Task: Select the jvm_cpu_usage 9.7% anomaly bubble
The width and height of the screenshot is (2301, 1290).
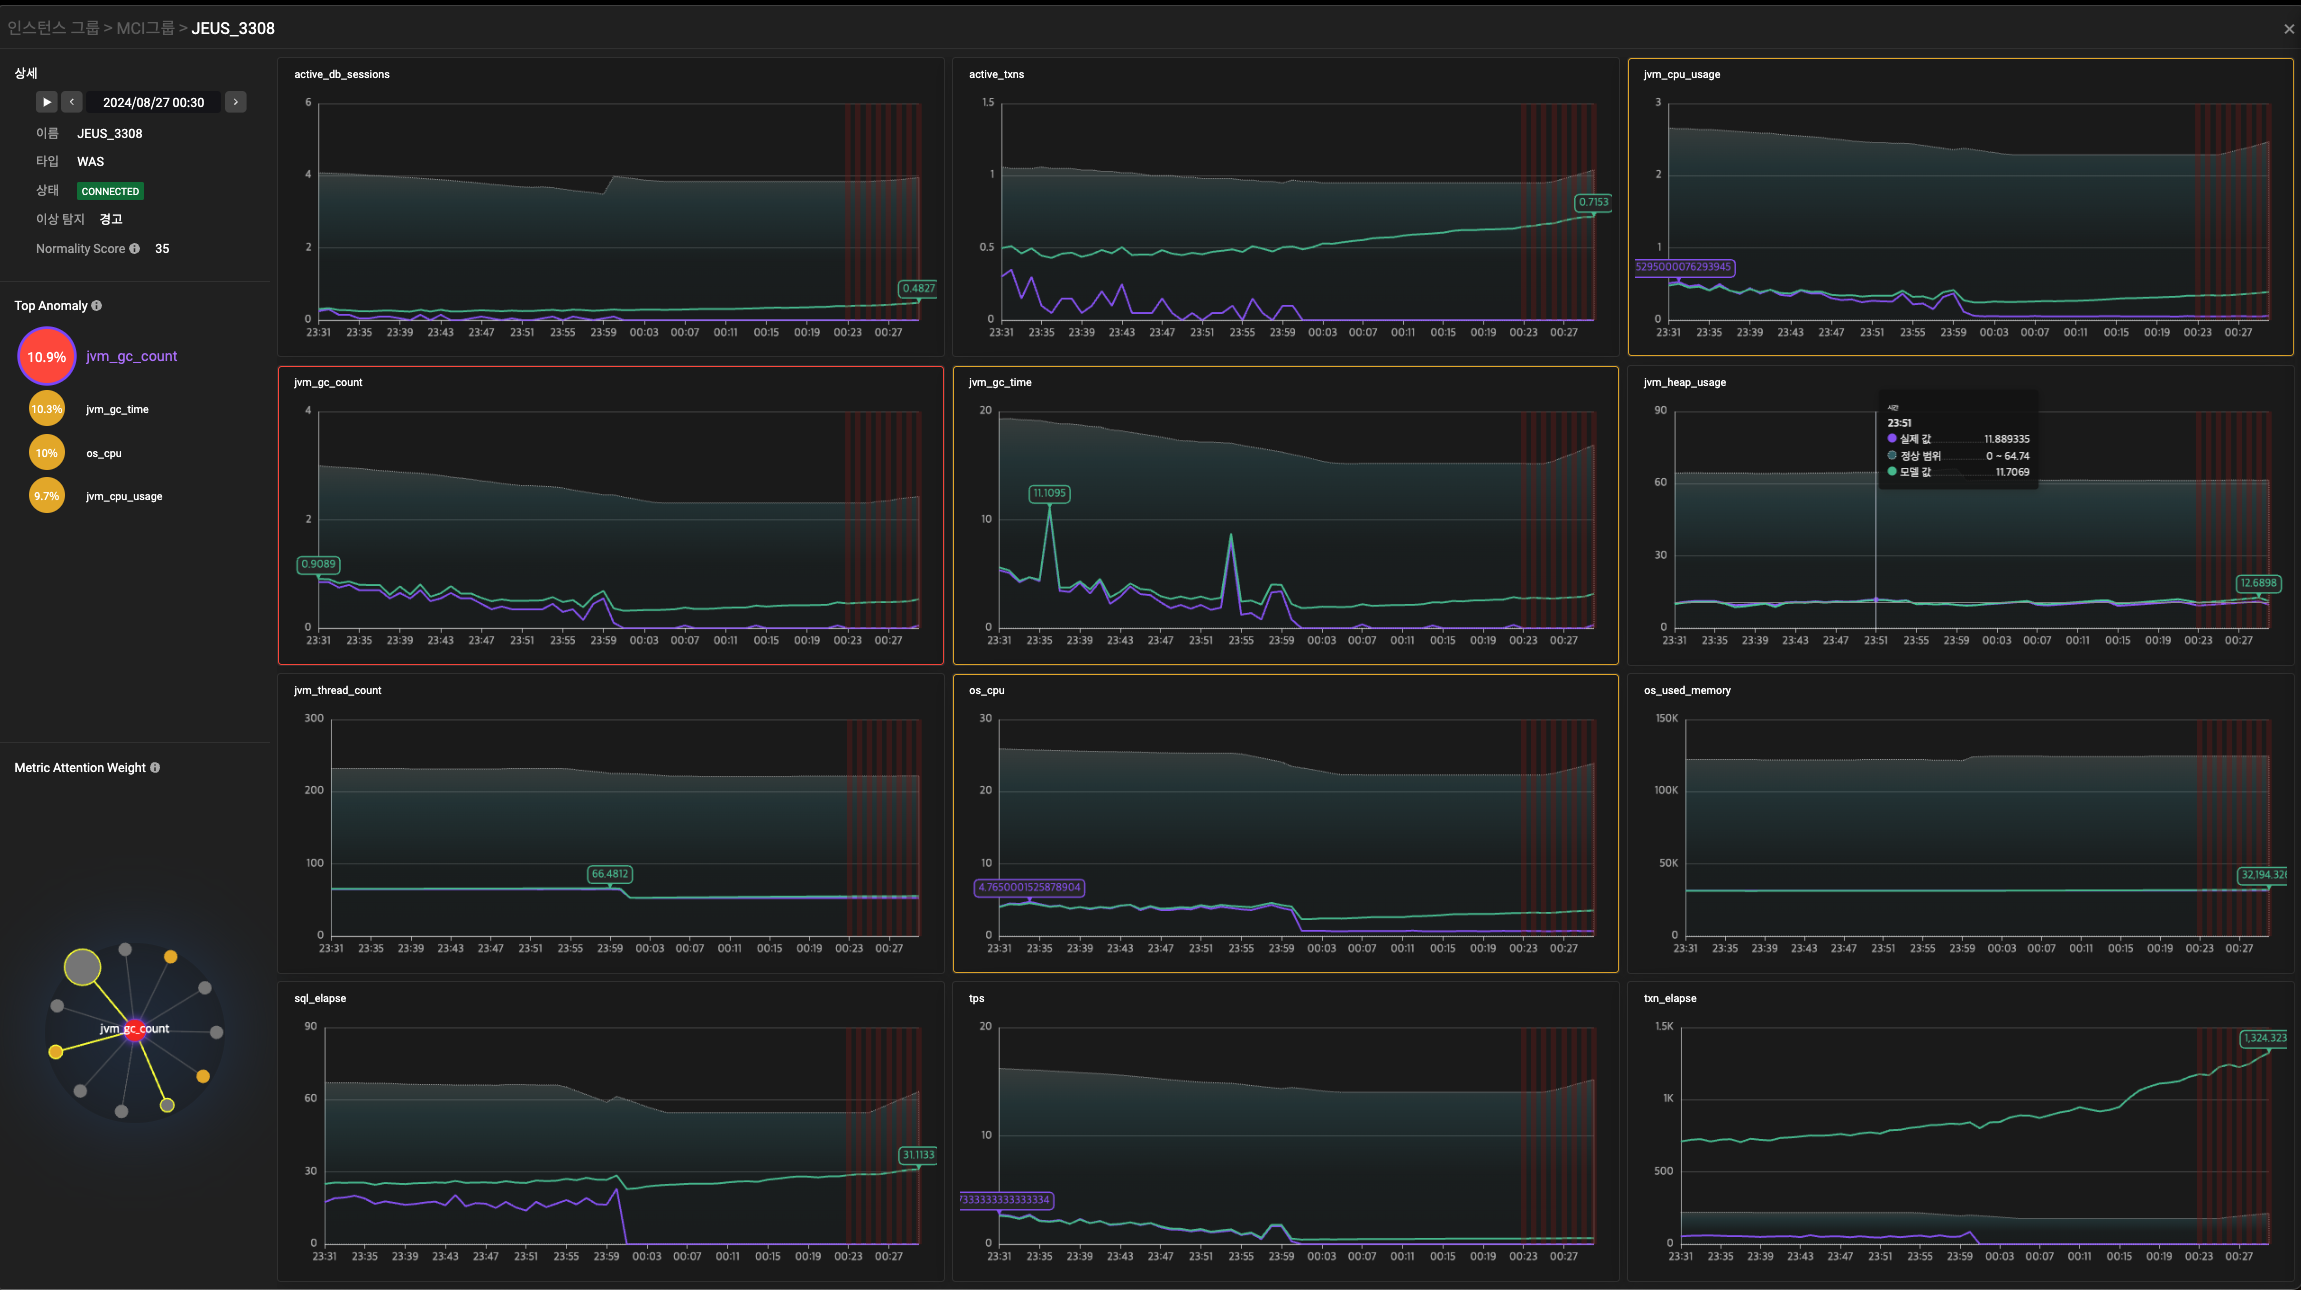Action: pos(47,496)
